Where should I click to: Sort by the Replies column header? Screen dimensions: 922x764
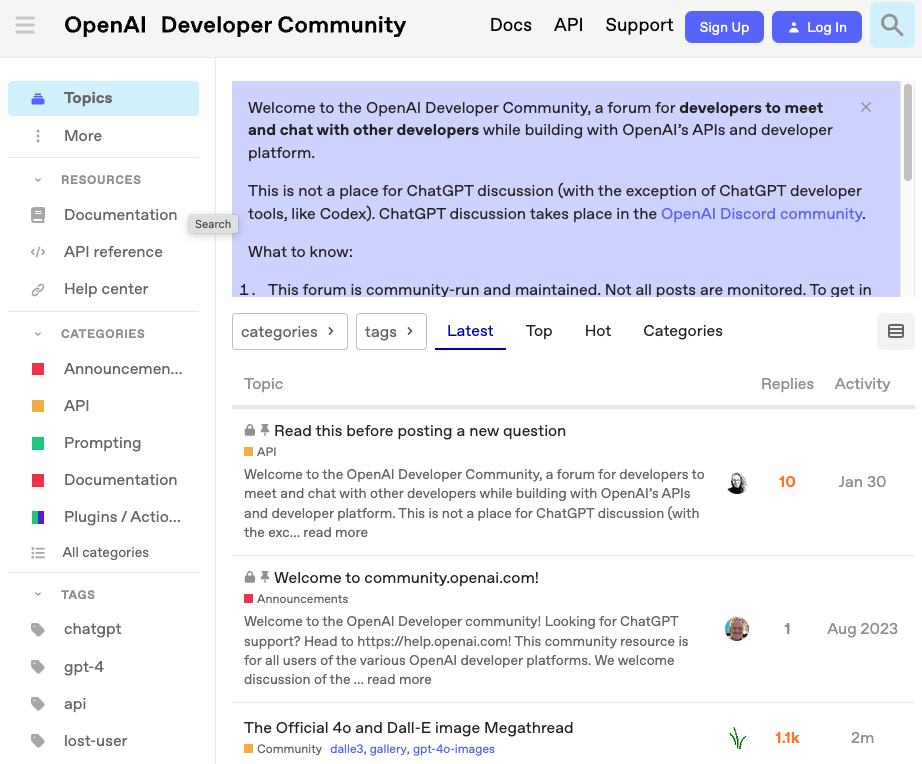coord(787,384)
